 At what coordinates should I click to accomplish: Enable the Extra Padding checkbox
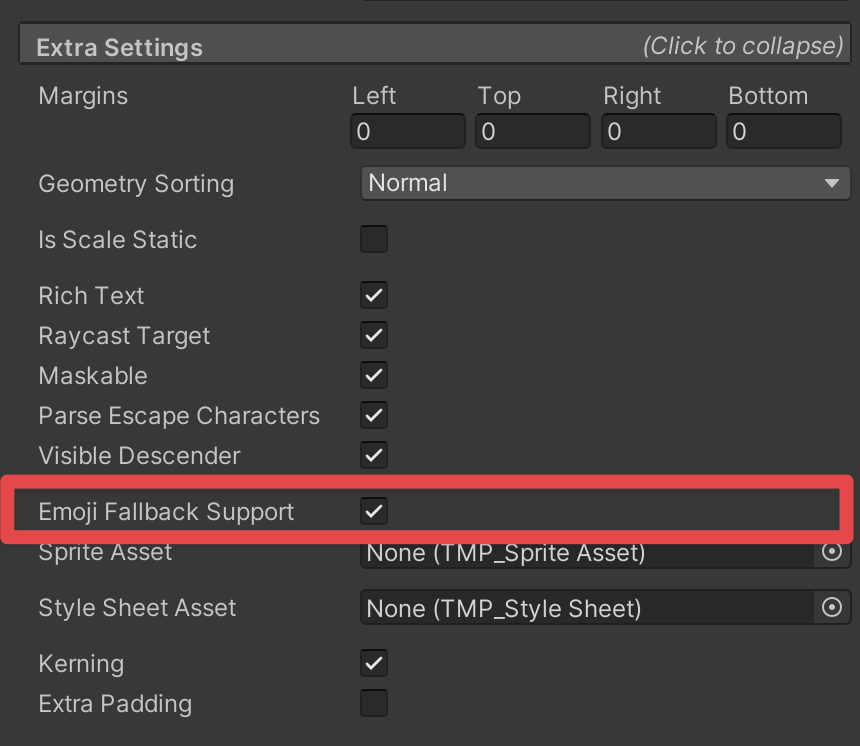[374, 703]
